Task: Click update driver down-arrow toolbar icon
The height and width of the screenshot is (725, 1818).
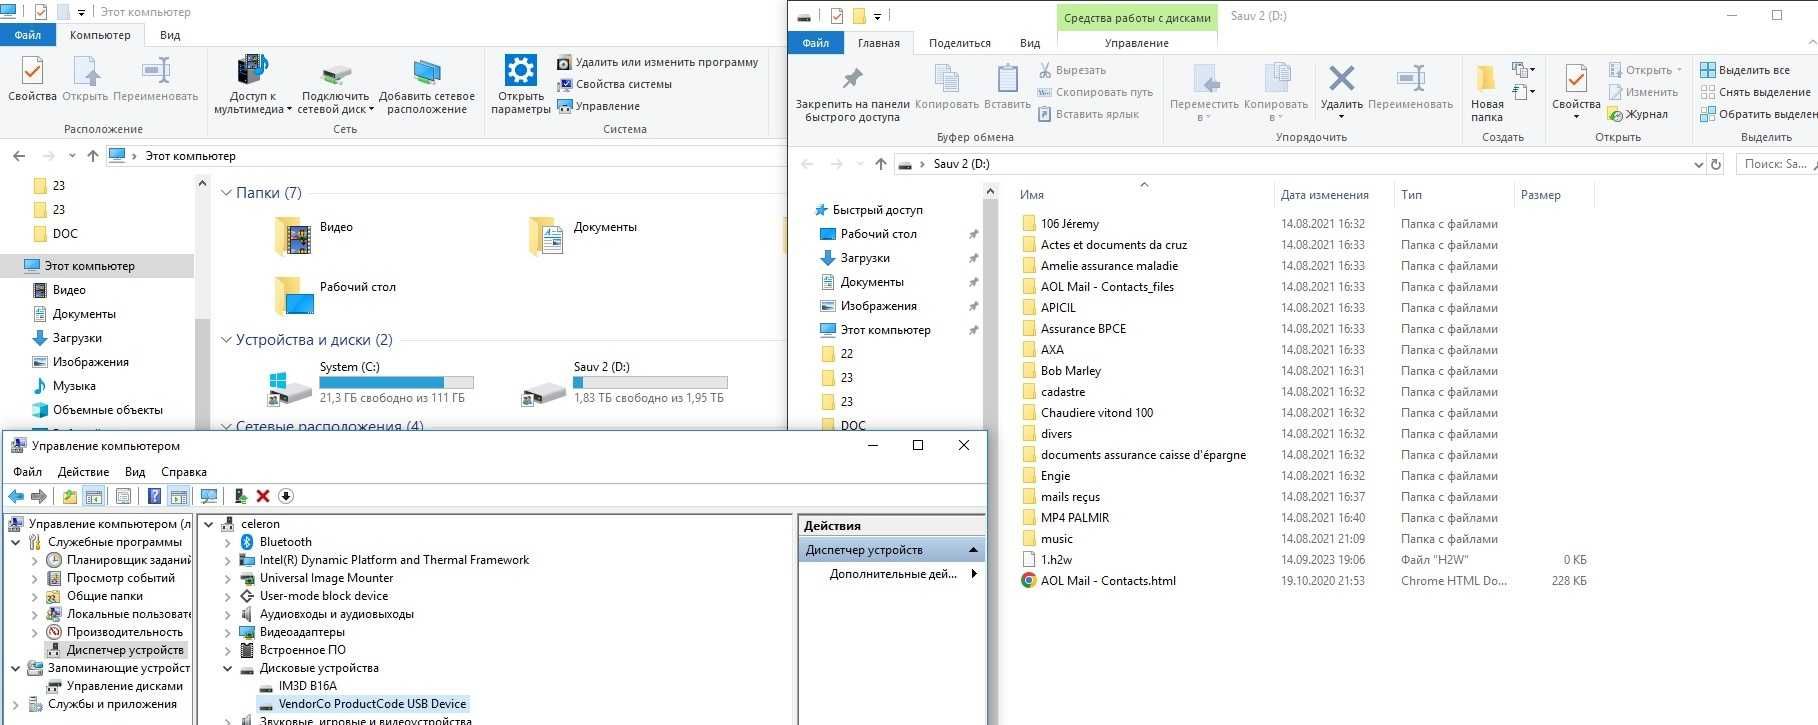Action: (x=286, y=496)
